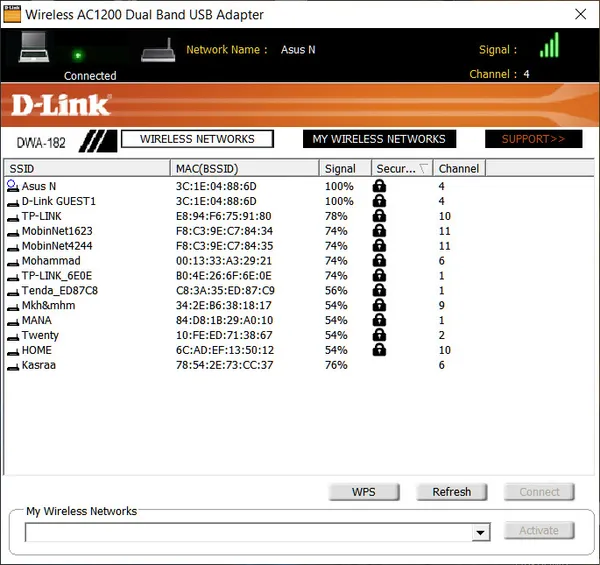Click the router icon beside Network Name
The image size is (600, 565).
tap(158, 50)
